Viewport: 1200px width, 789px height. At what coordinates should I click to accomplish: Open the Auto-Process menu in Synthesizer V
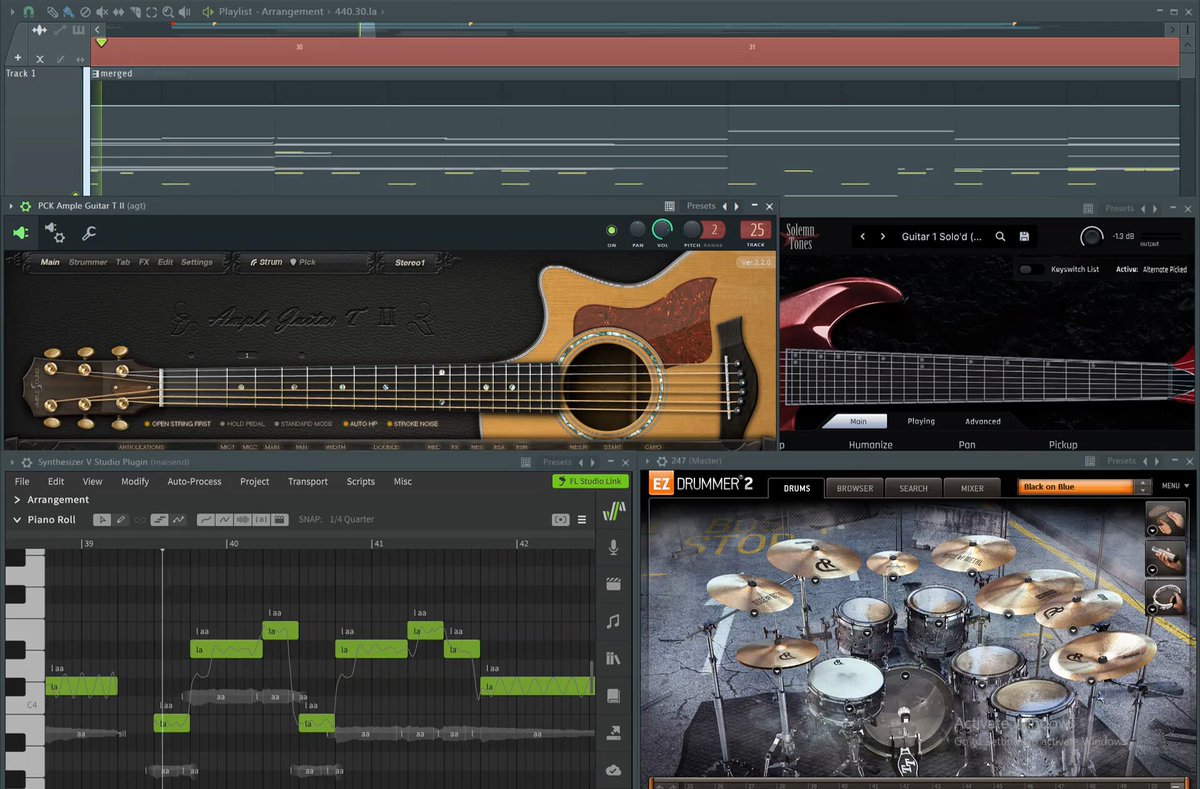tap(194, 481)
